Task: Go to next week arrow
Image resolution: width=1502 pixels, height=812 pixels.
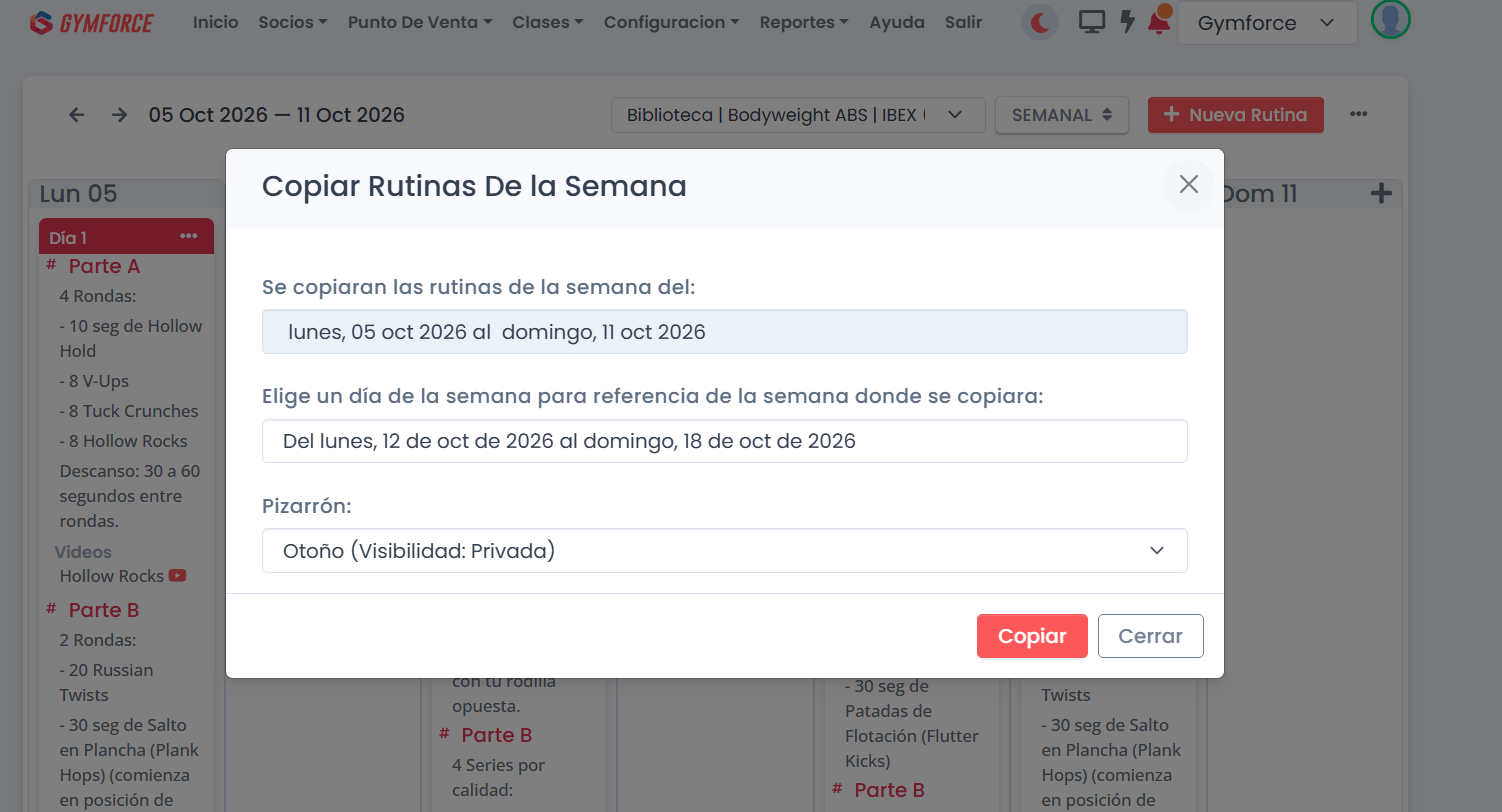Action: (x=120, y=115)
